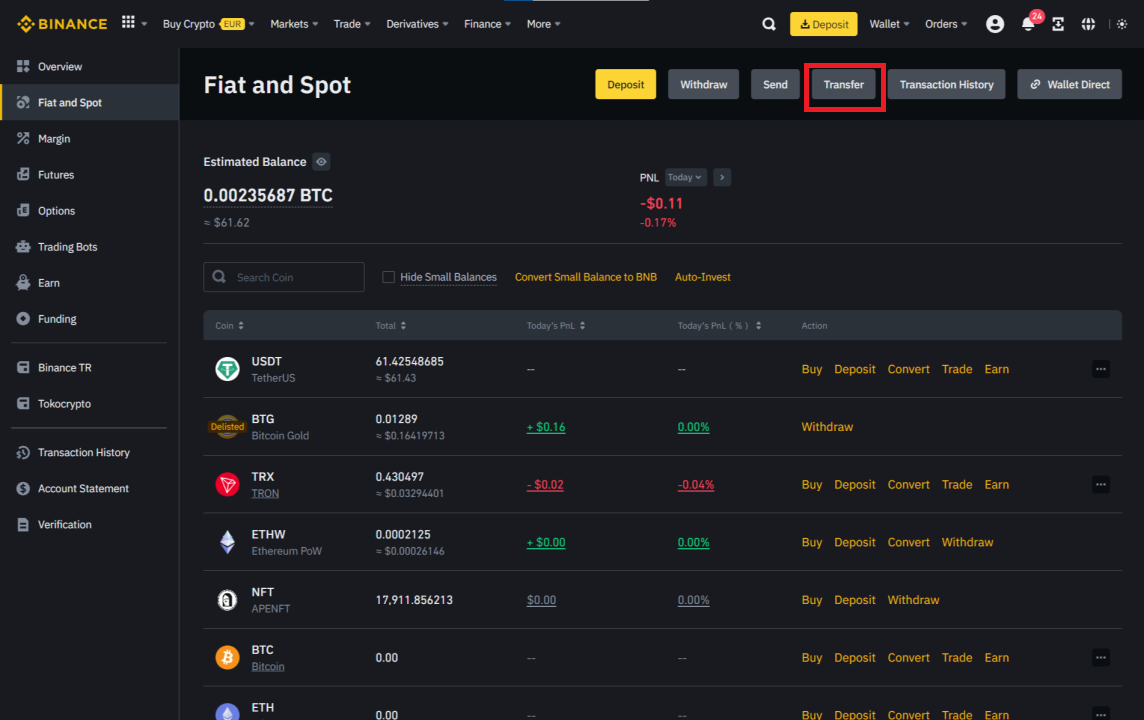Click the Futures sidebar icon
The image size is (1144, 720).
click(23, 174)
